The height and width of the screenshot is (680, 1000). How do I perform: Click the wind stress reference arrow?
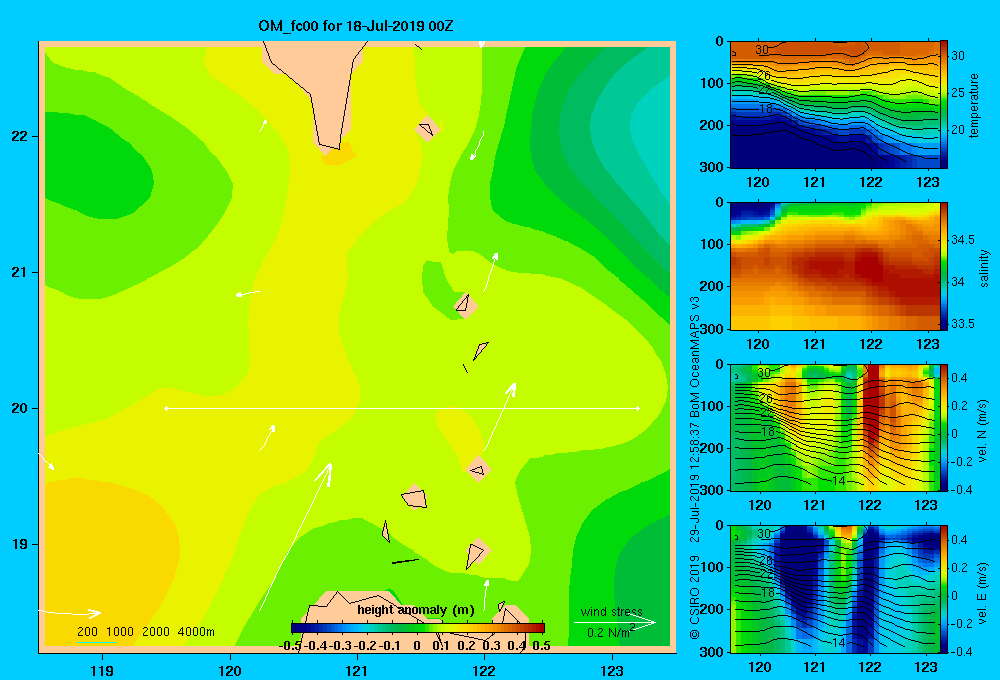coord(615,622)
